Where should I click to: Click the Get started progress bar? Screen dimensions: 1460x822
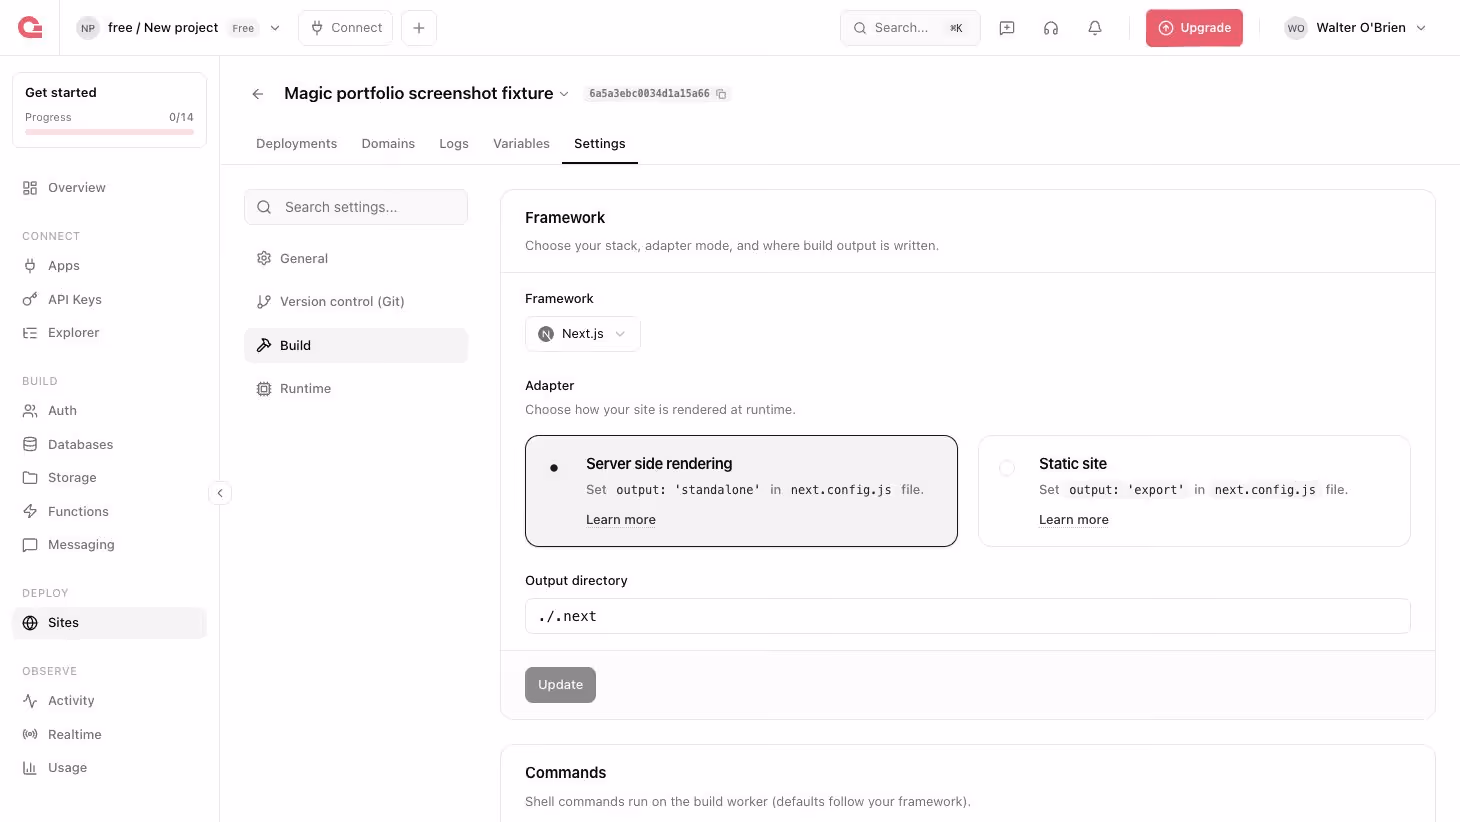[x=109, y=132]
